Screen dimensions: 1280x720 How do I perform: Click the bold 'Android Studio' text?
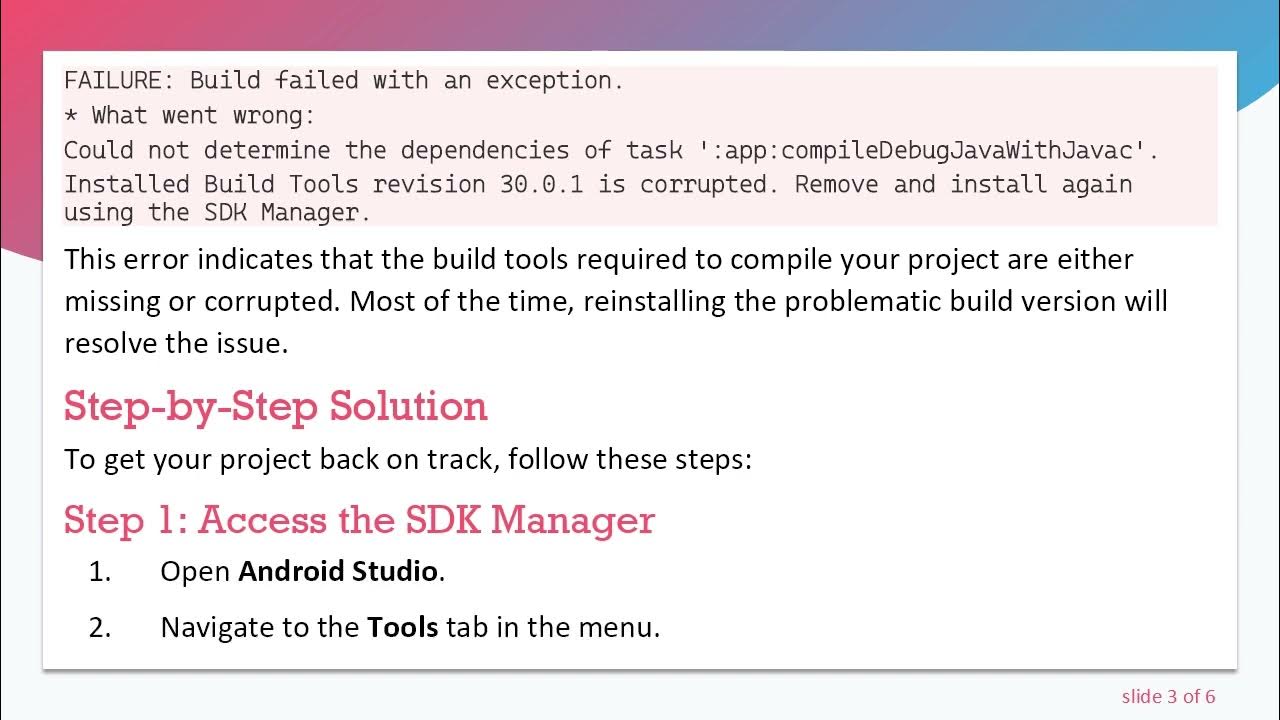click(338, 572)
